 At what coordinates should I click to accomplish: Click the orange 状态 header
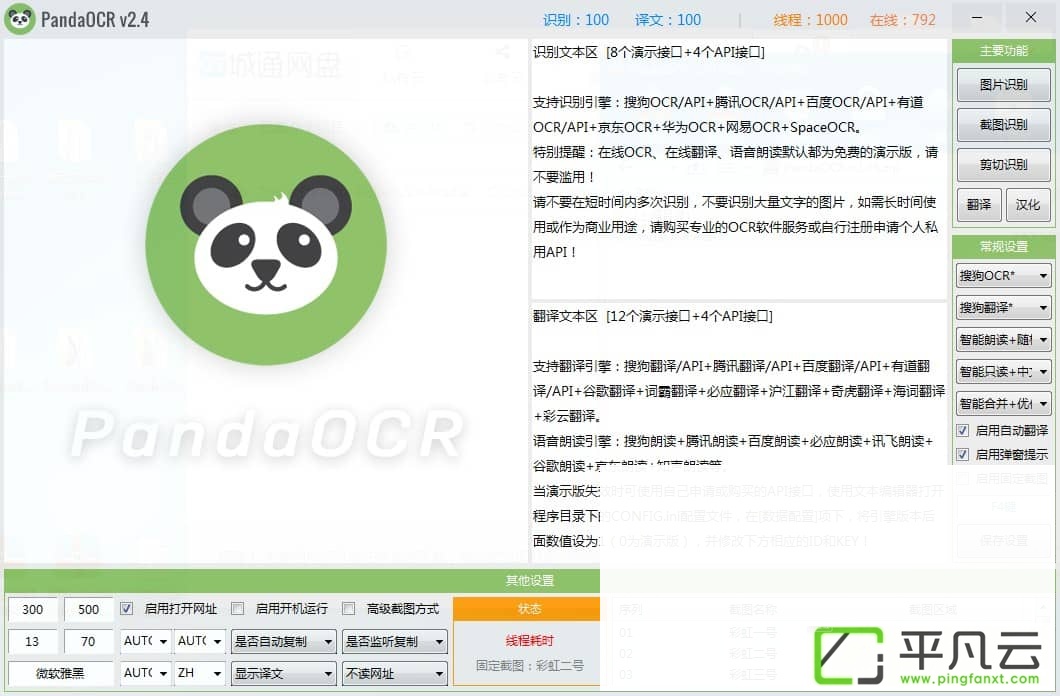pyautogui.click(x=527, y=609)
